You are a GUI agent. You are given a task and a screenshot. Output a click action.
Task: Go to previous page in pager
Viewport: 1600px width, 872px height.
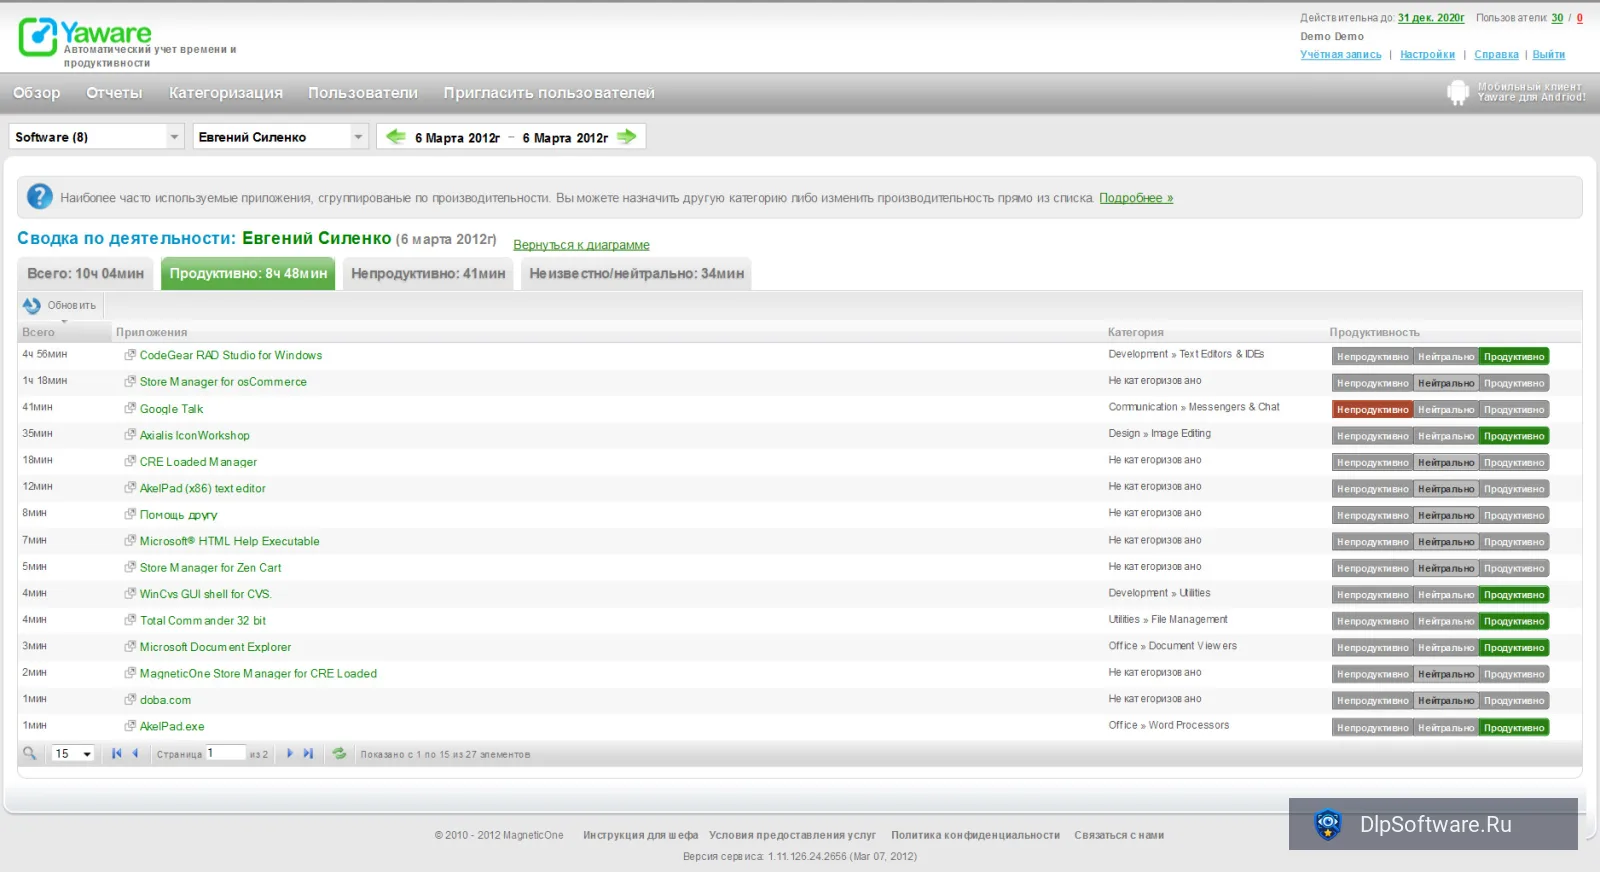pyautogui.click(x=135, y=753)
